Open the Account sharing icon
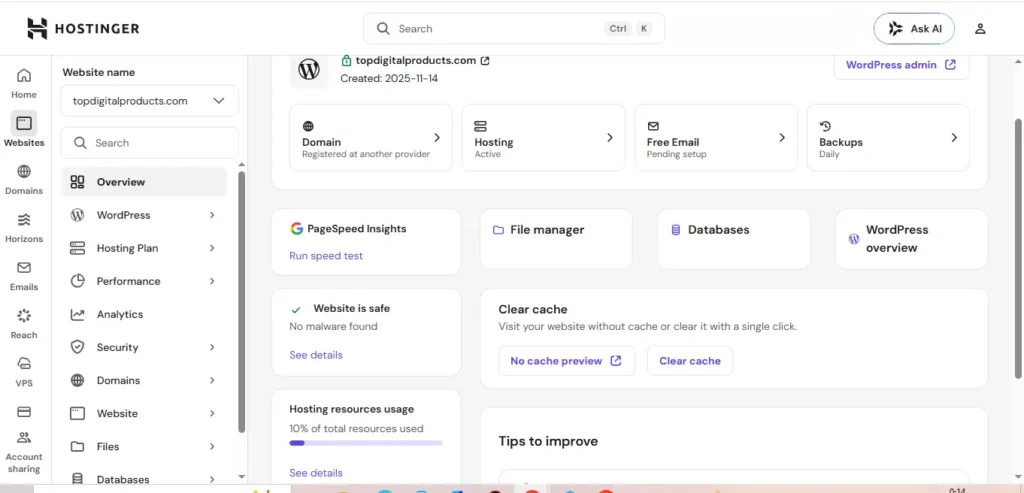This screenshot has width=1024, height=493. (x=24, y=437)
